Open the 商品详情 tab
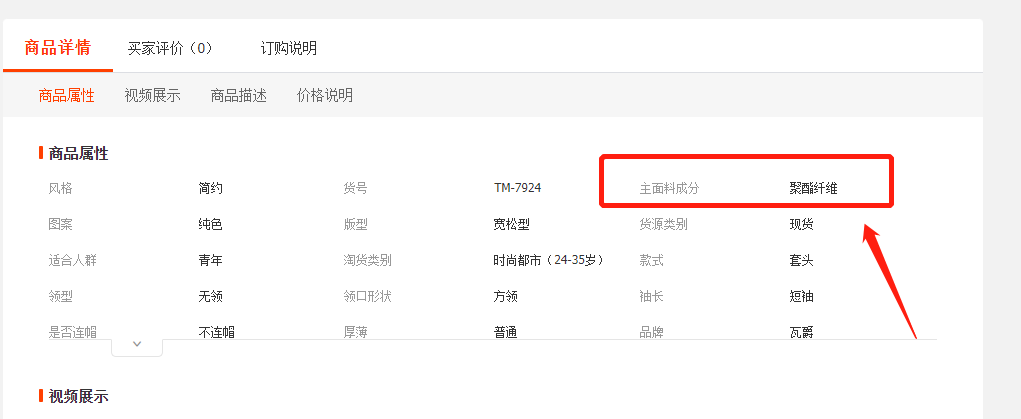 (x=57, y=48)
